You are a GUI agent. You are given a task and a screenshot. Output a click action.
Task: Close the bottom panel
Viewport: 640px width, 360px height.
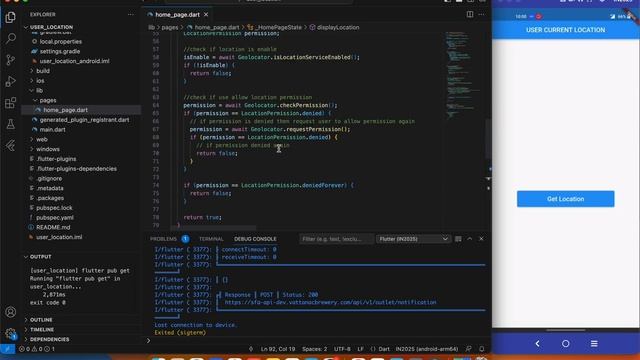pyautogui.click(x=481, y=239)
